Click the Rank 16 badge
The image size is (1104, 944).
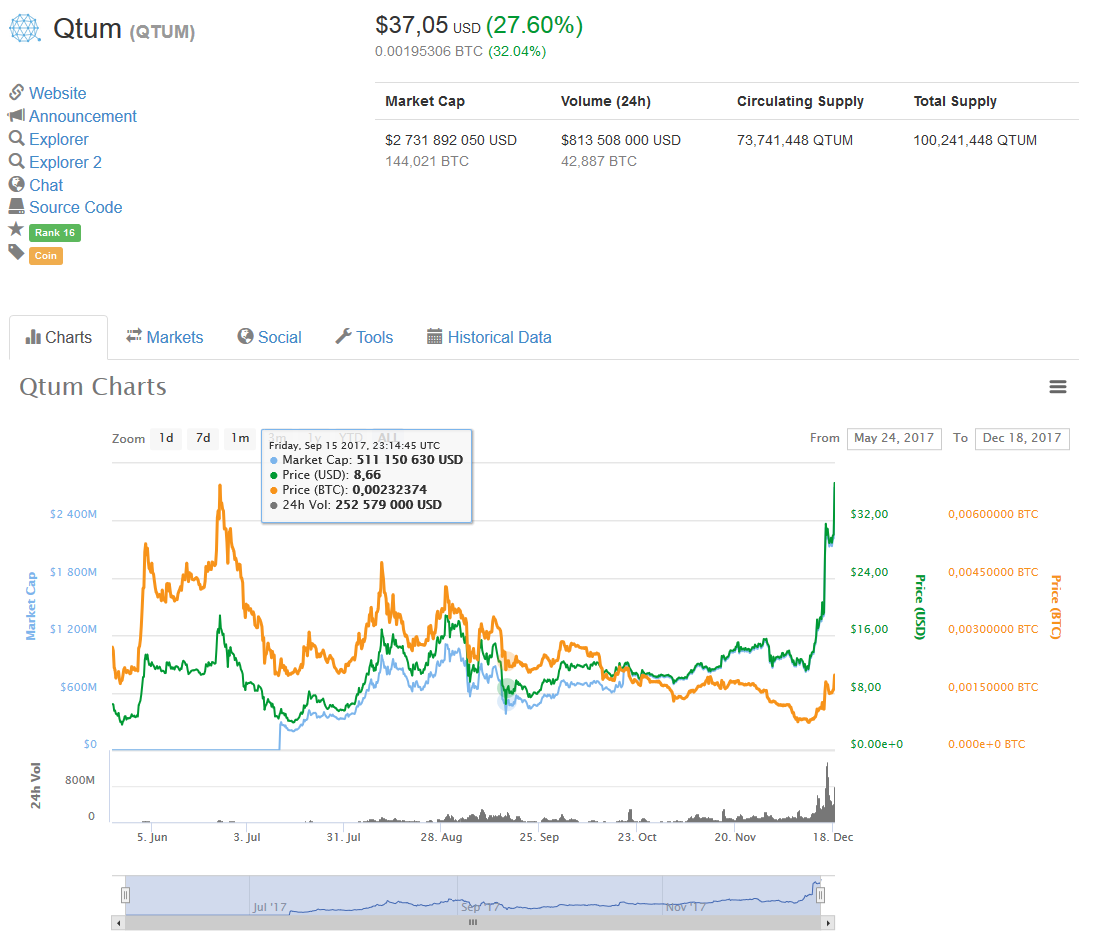click(x=55, y=232)
